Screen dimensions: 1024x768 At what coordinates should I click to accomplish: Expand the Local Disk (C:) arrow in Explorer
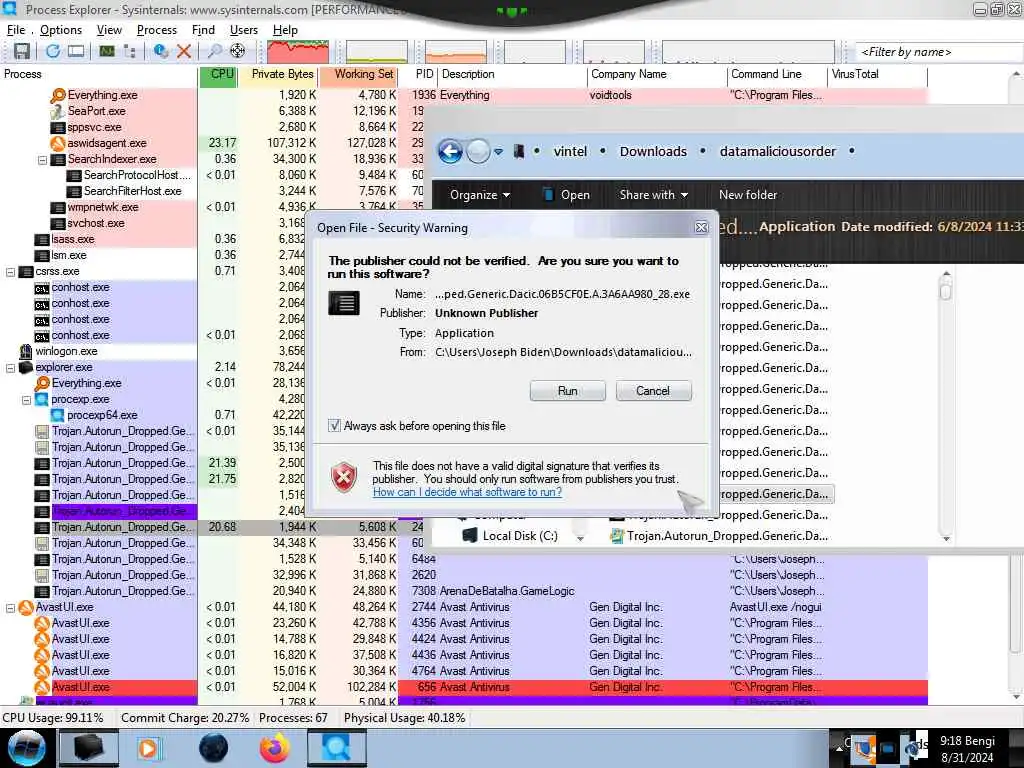point(579,537)
